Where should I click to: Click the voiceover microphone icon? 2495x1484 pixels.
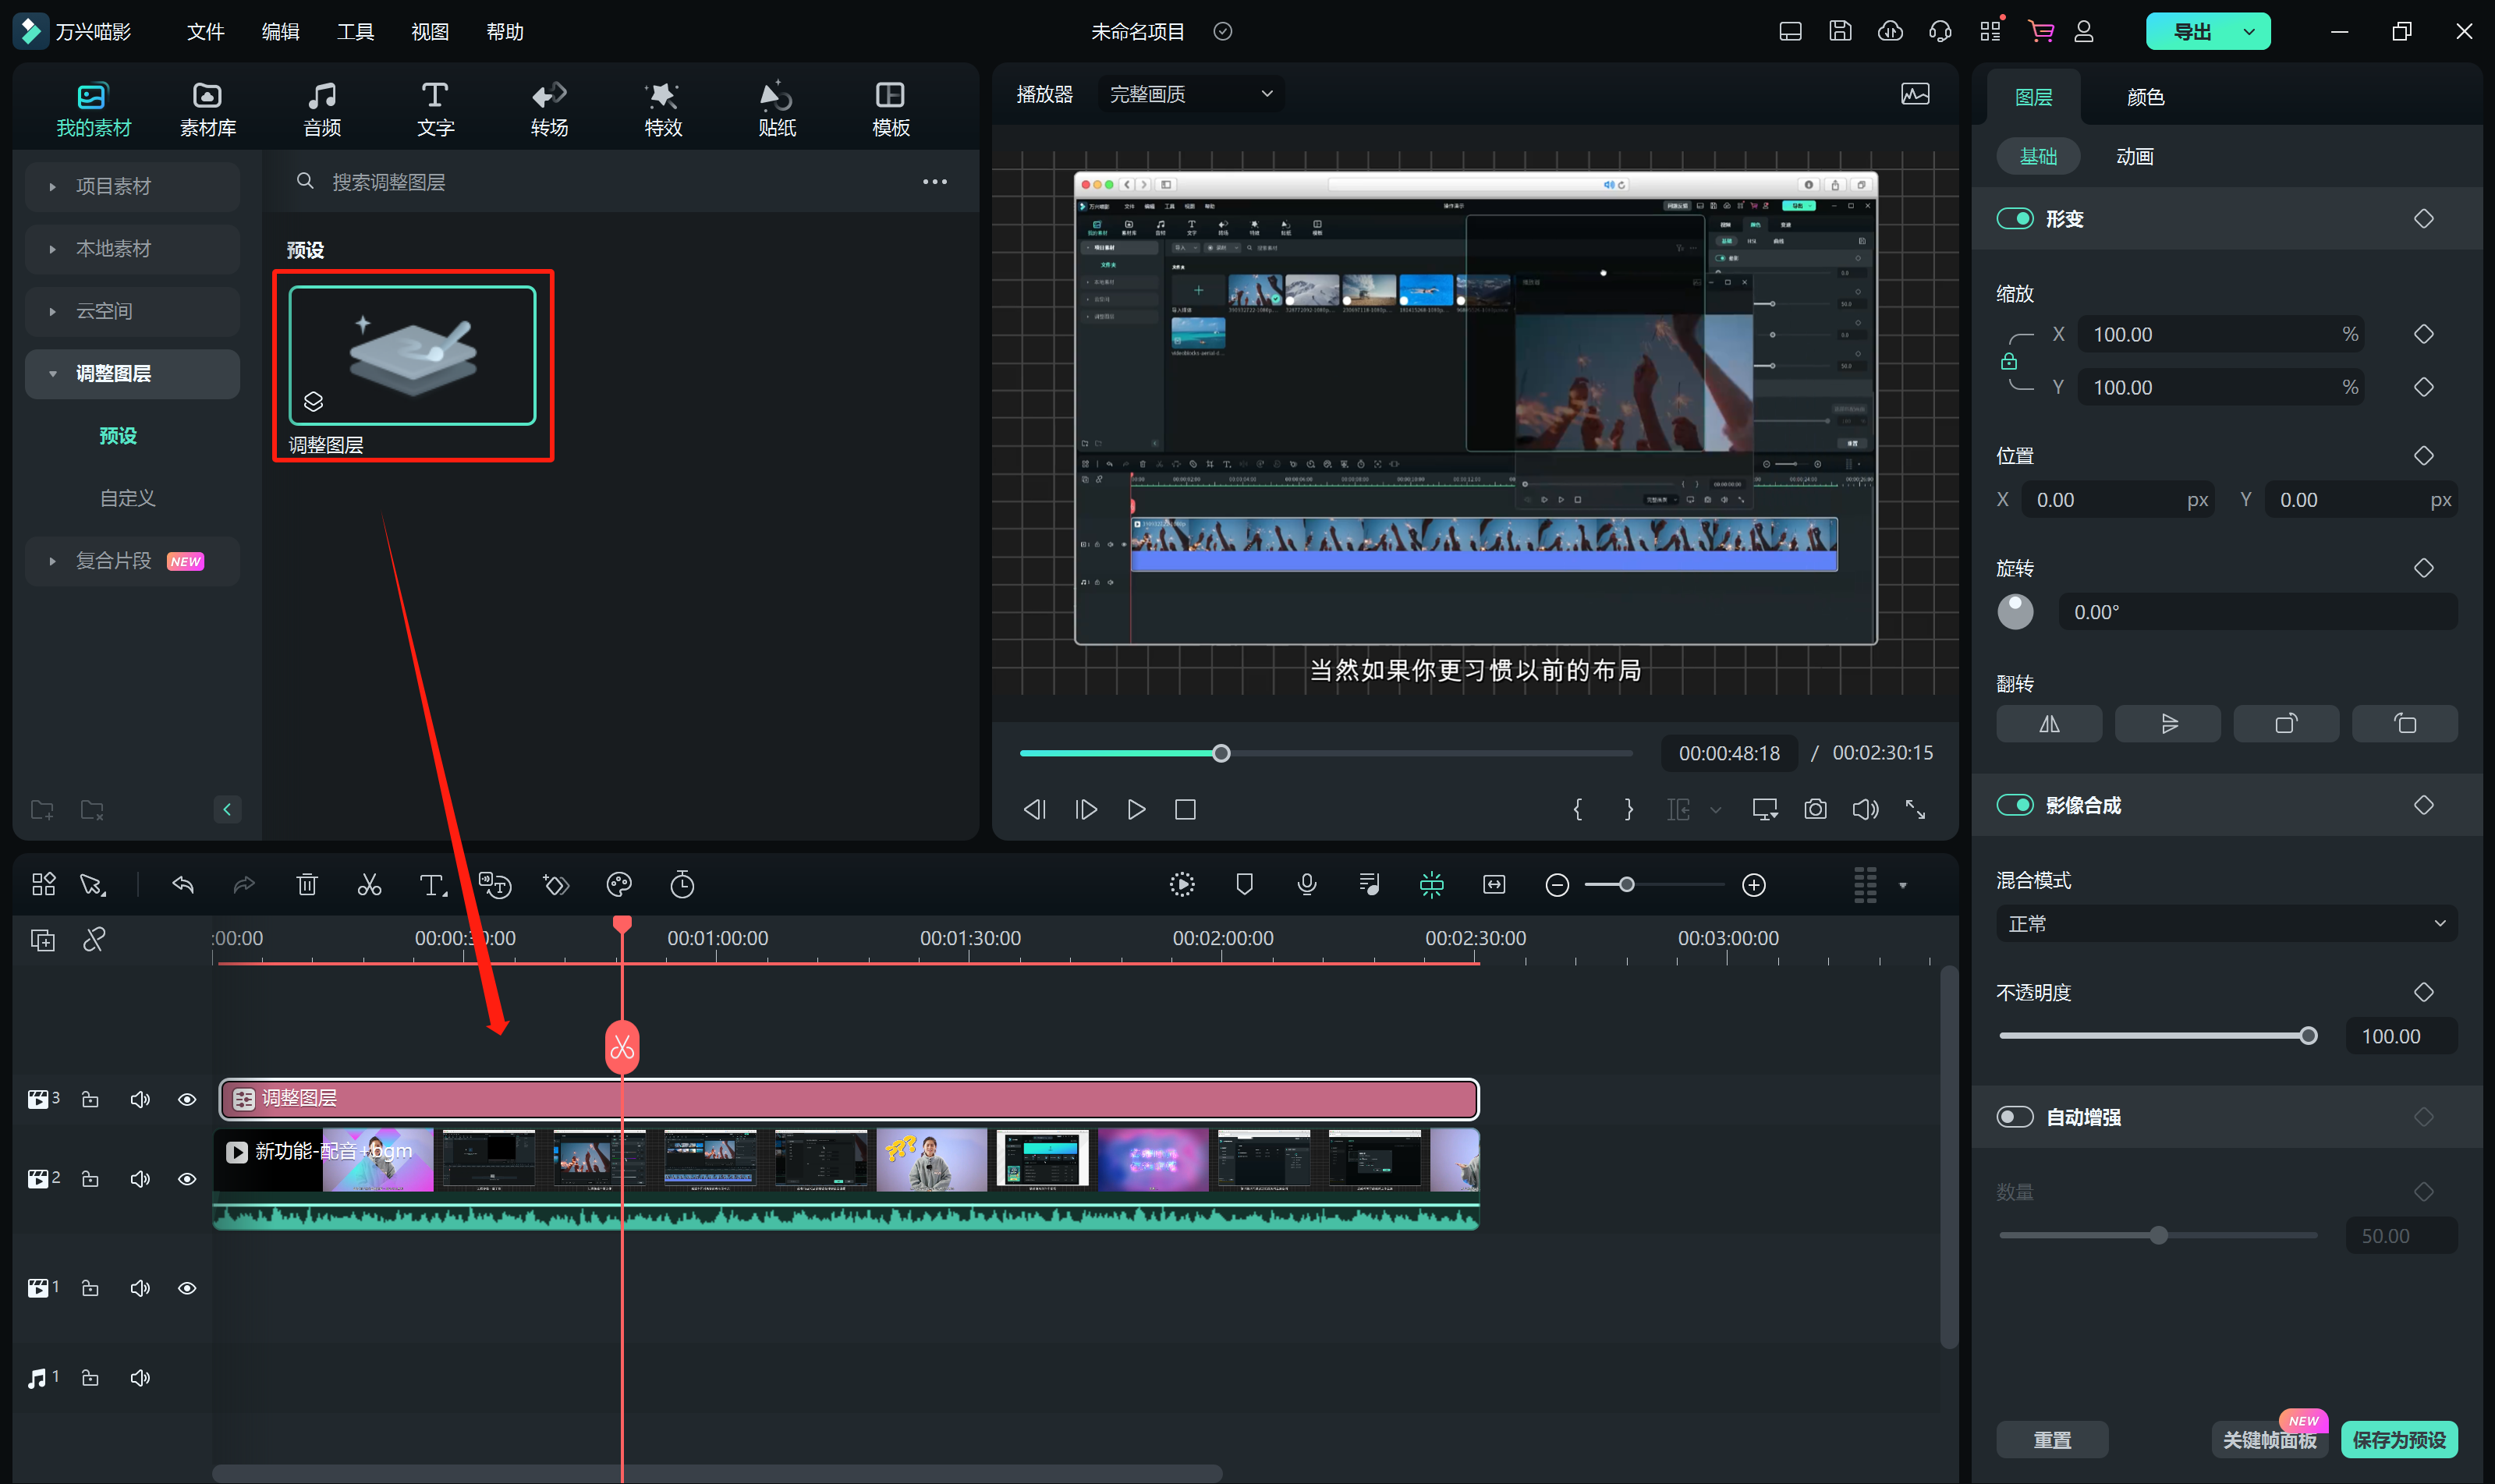[x=1306, y=885]
